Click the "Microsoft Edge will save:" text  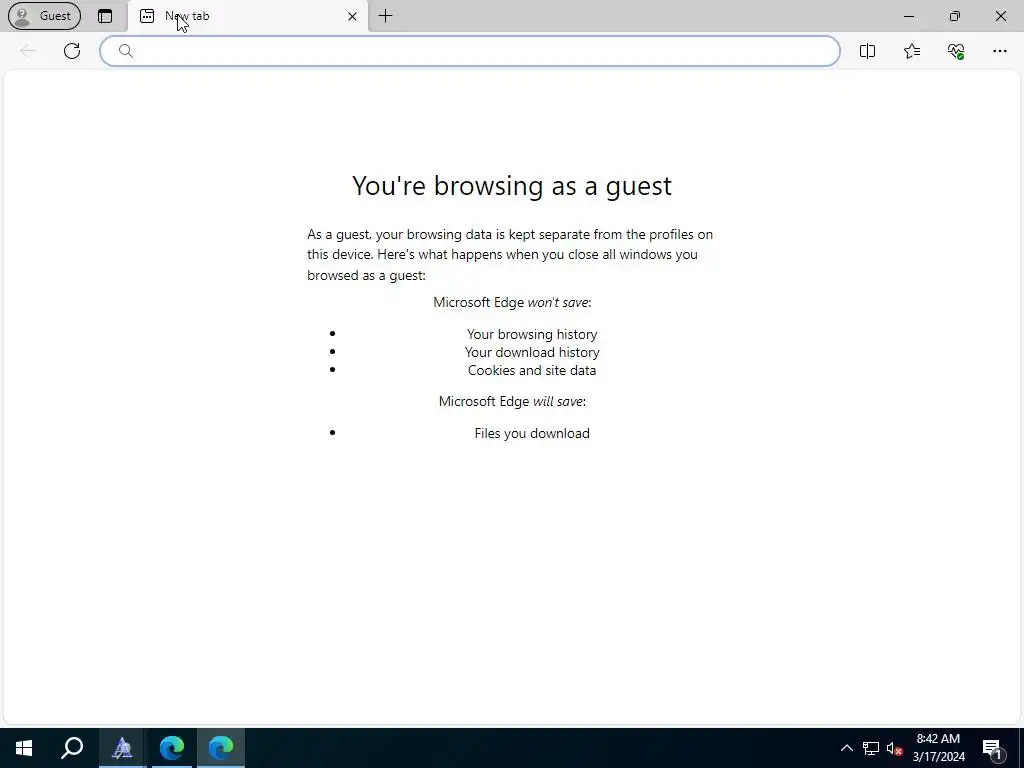point(512,402)
